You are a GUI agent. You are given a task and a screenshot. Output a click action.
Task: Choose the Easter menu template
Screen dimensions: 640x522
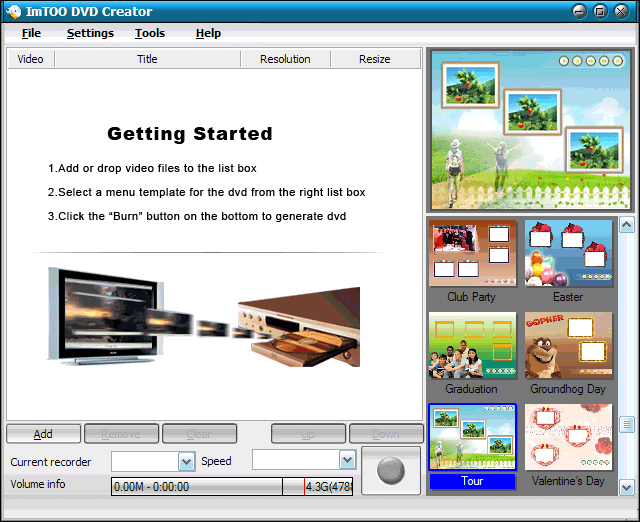[568, 254]
